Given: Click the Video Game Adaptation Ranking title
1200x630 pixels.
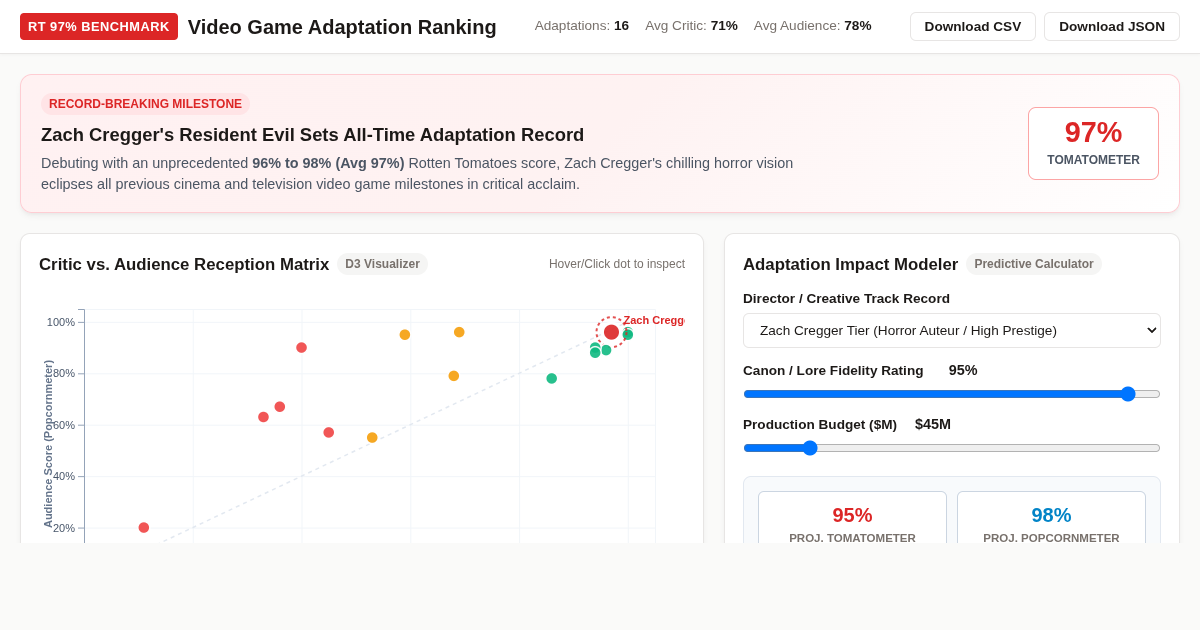Looking at the screenshot, I should [x=342, y=27].
